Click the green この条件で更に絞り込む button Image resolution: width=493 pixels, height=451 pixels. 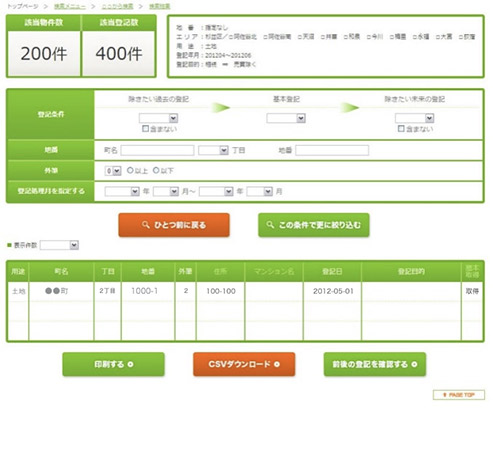point(314,225)
